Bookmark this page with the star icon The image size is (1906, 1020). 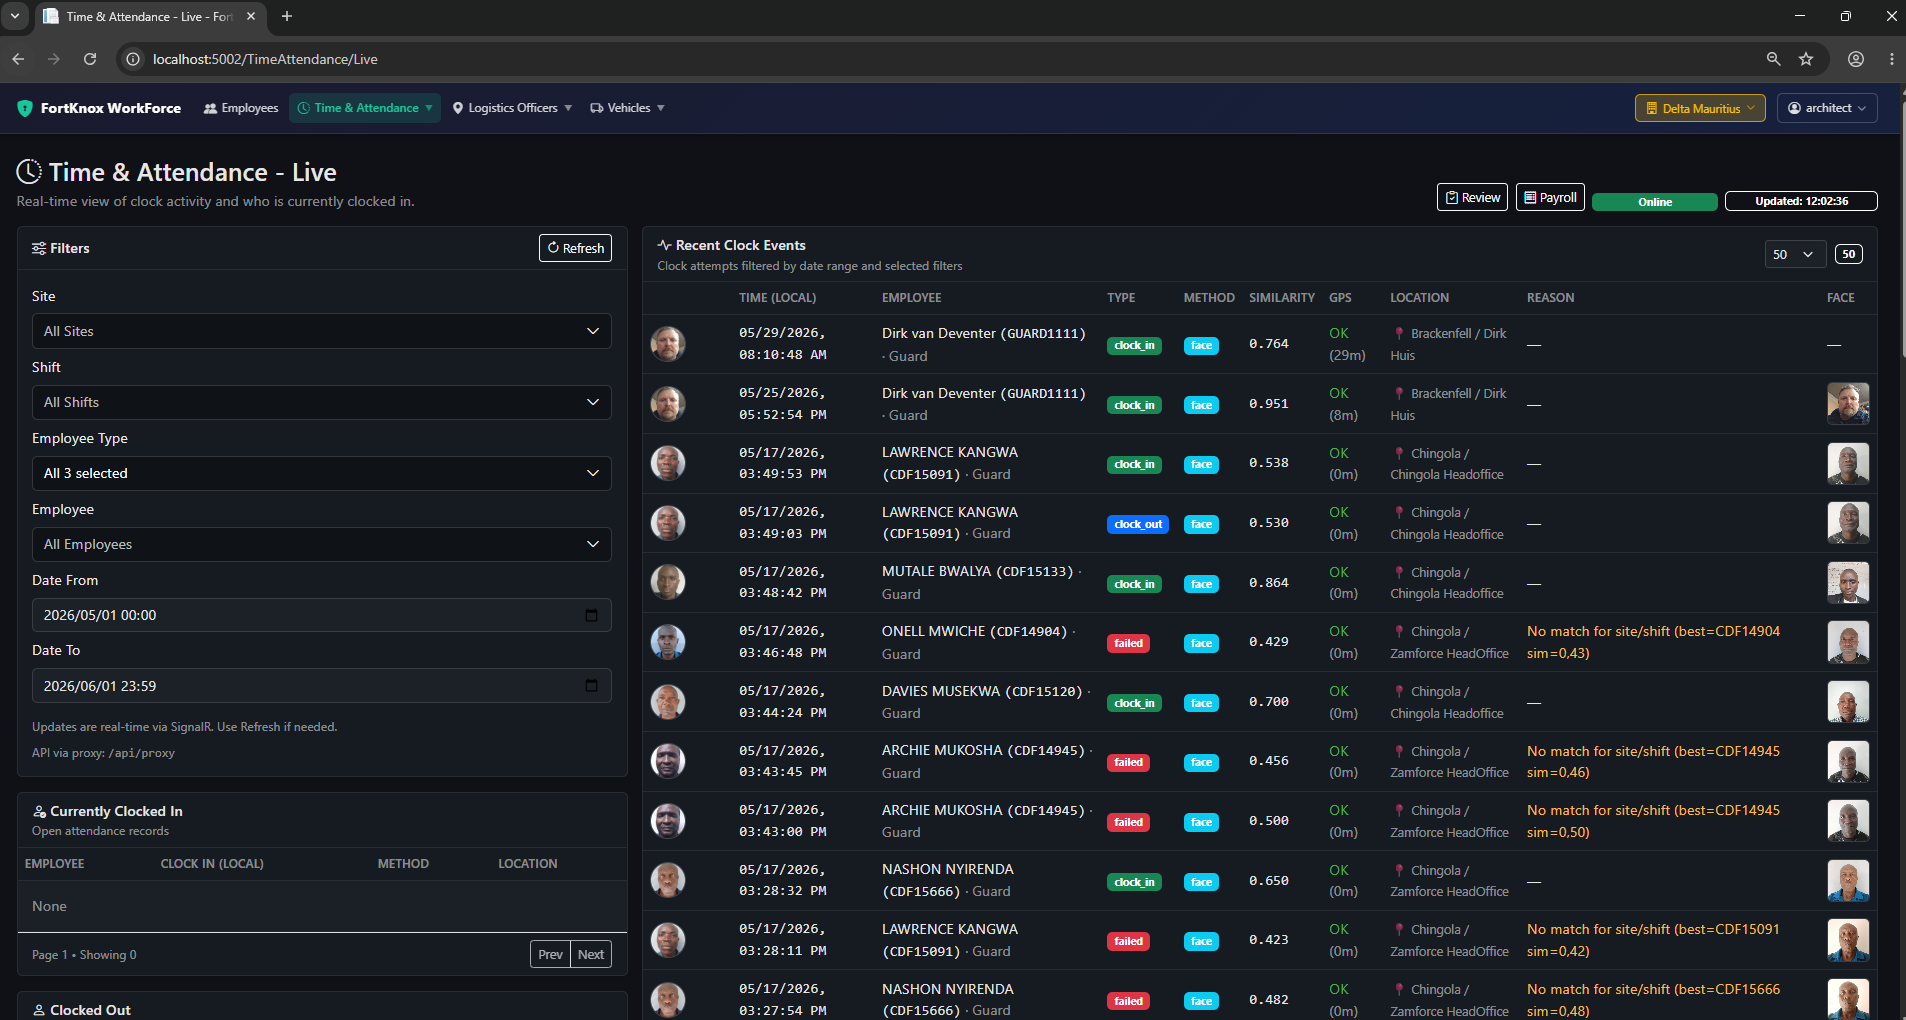[x=1806, y=59]
